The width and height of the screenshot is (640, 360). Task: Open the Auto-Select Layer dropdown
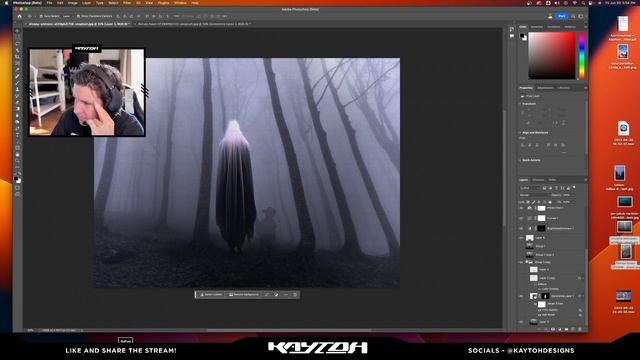pyautogui.click(x=67, y=16)
